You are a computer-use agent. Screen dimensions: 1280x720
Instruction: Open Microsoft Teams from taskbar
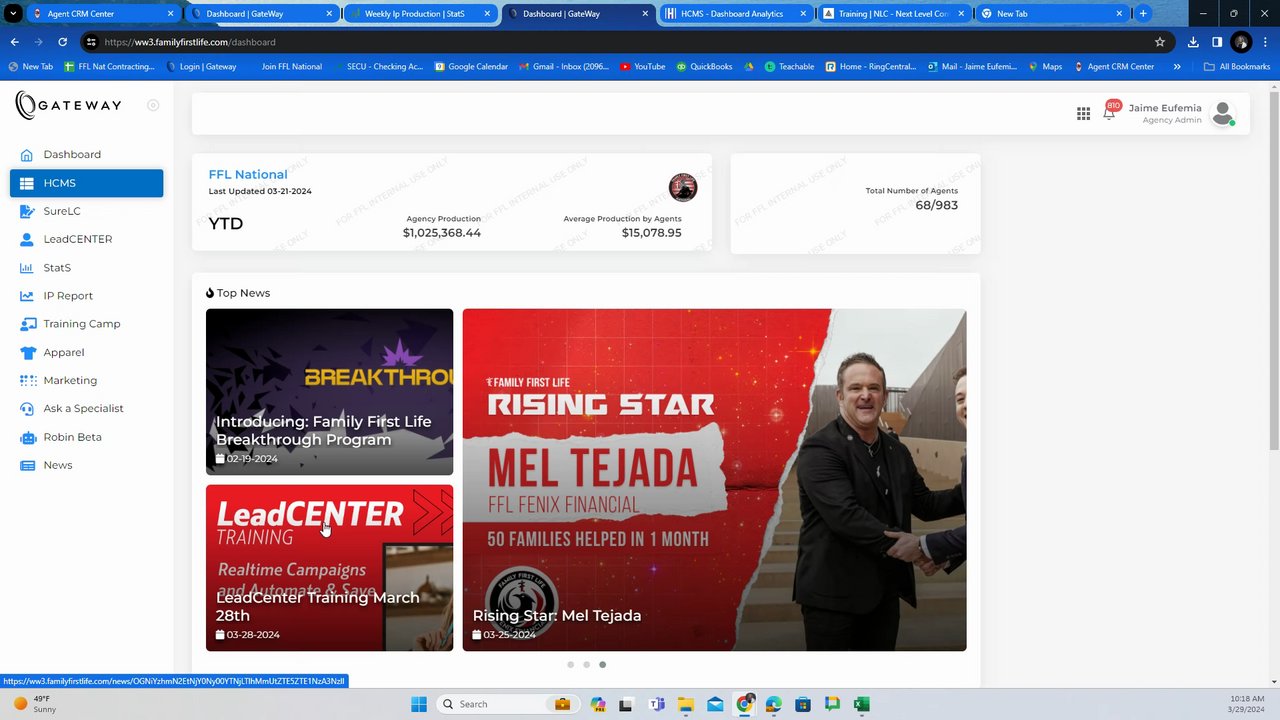click(657, 704)
